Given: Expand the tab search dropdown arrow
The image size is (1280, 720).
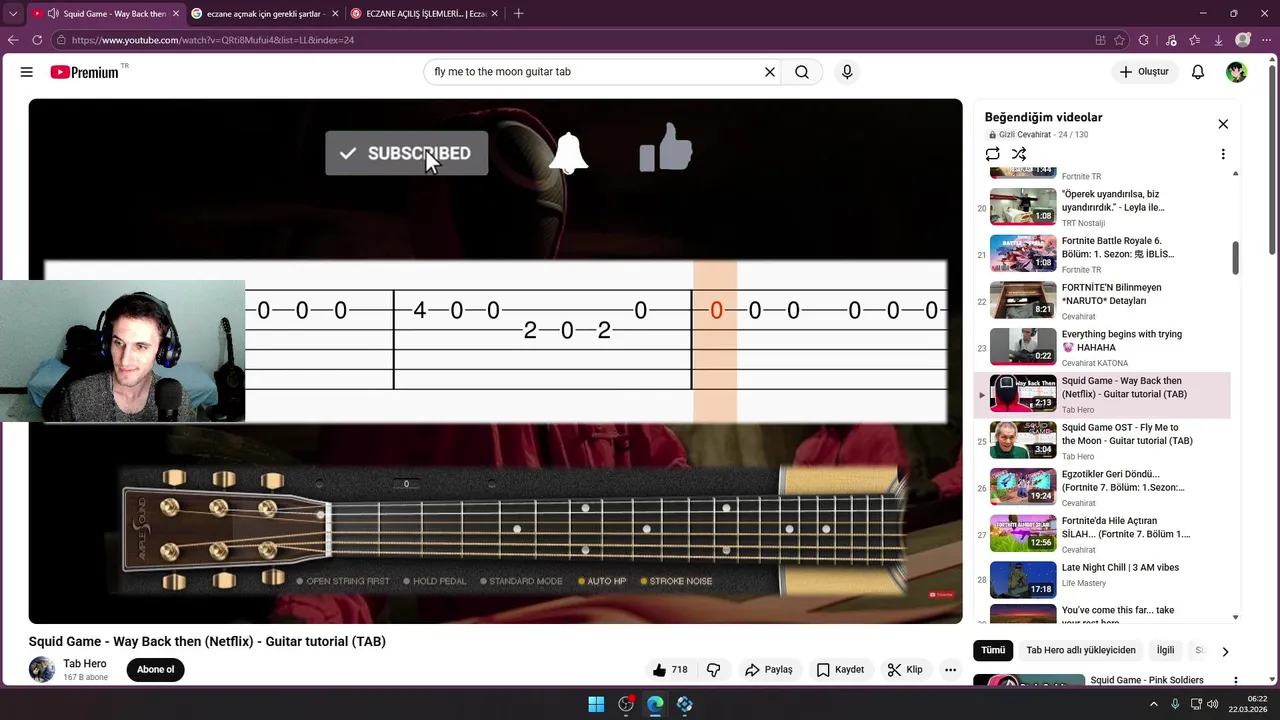Looking at the screenshot, I should (x=13, y=14).
